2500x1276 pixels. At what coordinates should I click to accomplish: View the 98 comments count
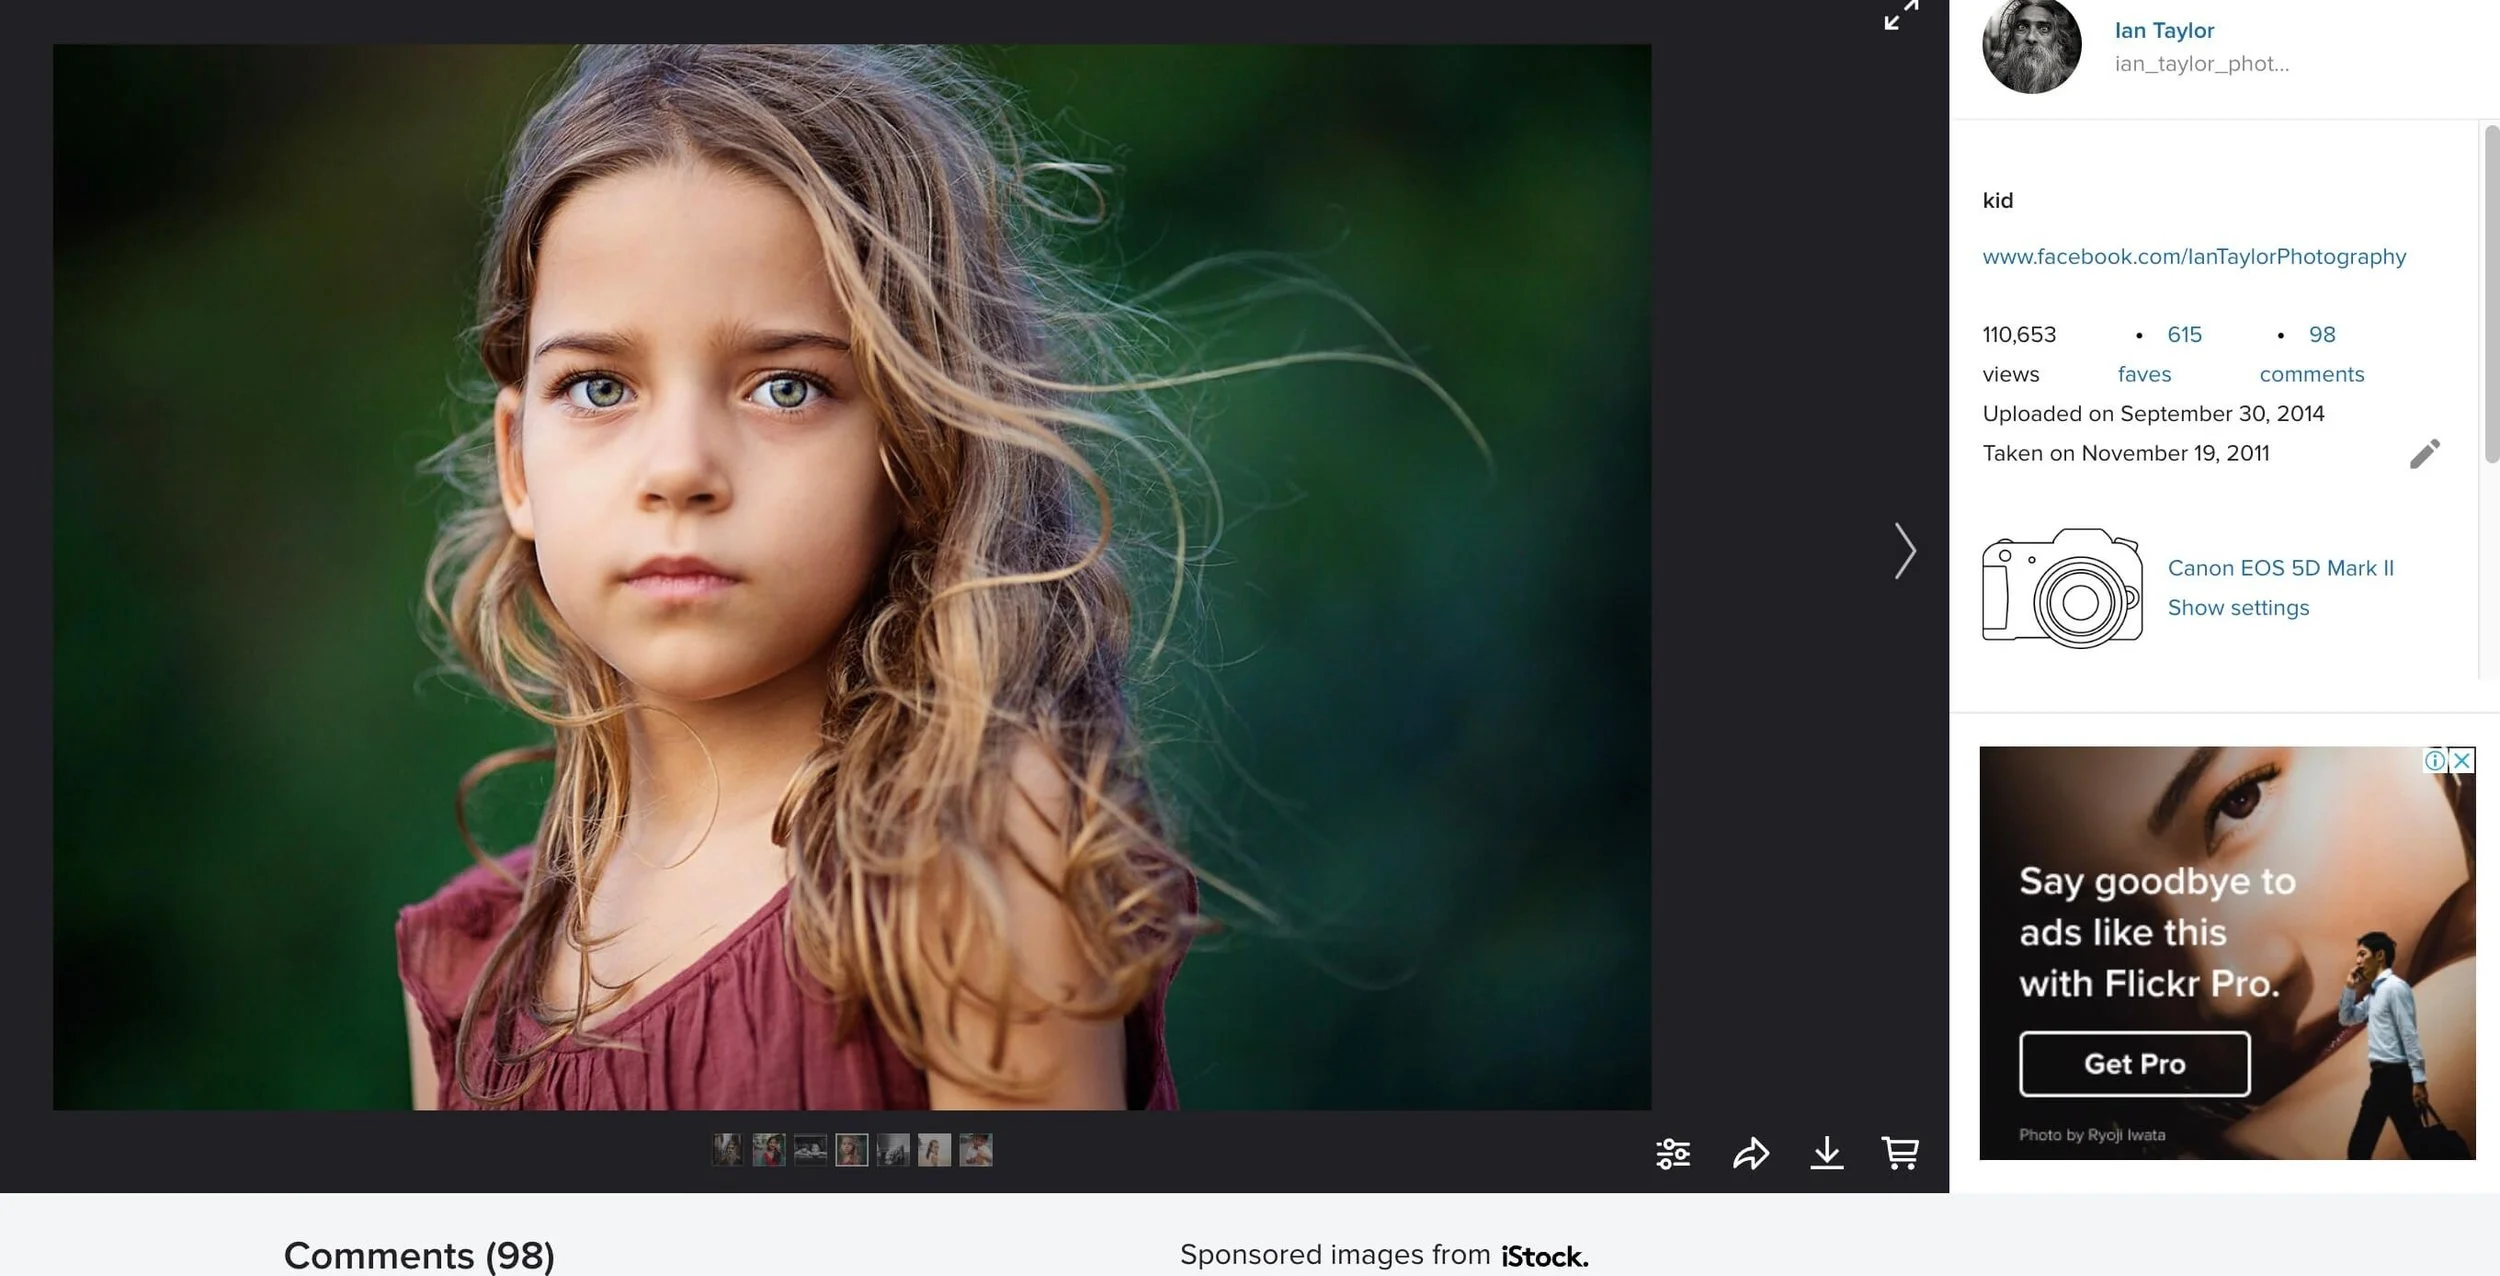pos(2322,335)
